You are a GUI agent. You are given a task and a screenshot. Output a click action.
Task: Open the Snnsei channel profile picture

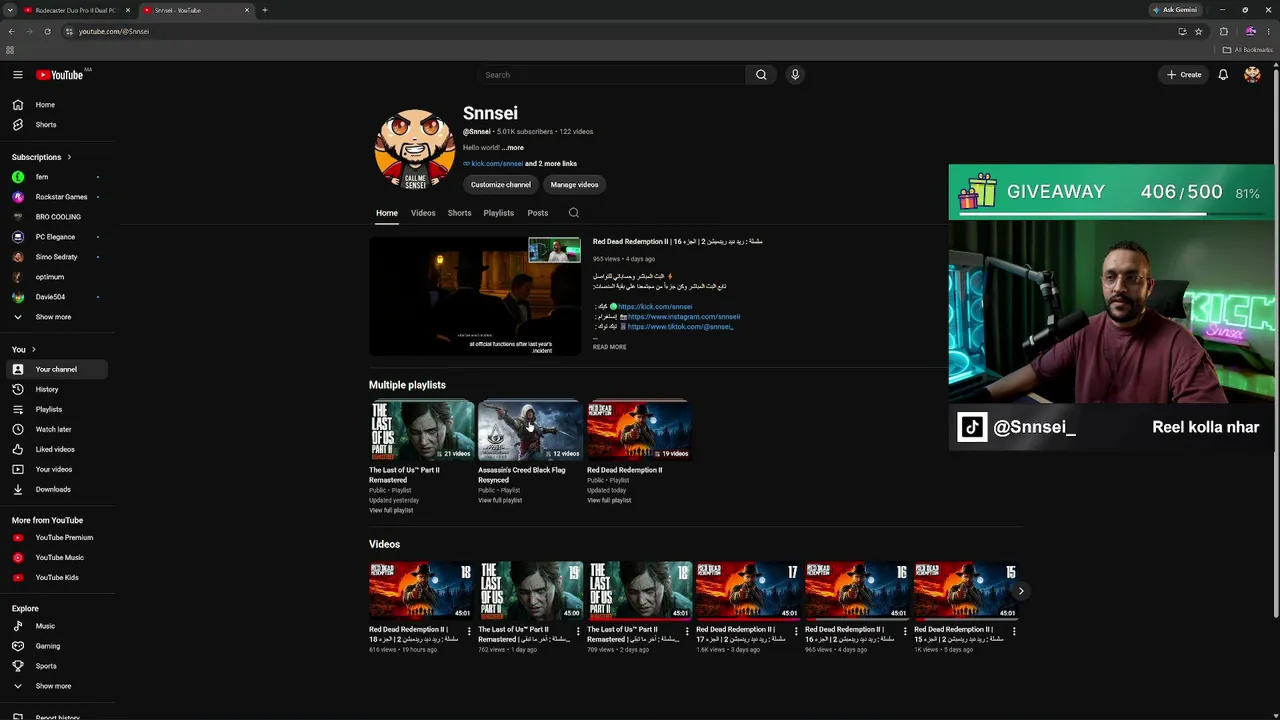point(415,150)
